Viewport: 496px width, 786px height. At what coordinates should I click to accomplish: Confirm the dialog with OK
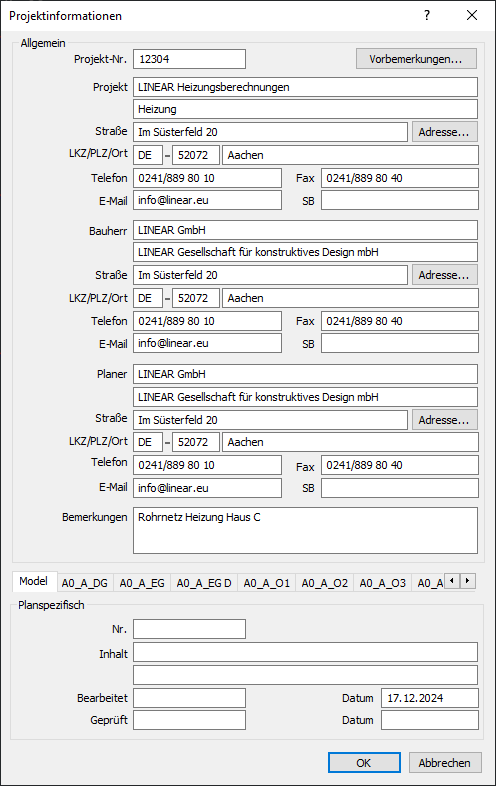click(364, 762)
